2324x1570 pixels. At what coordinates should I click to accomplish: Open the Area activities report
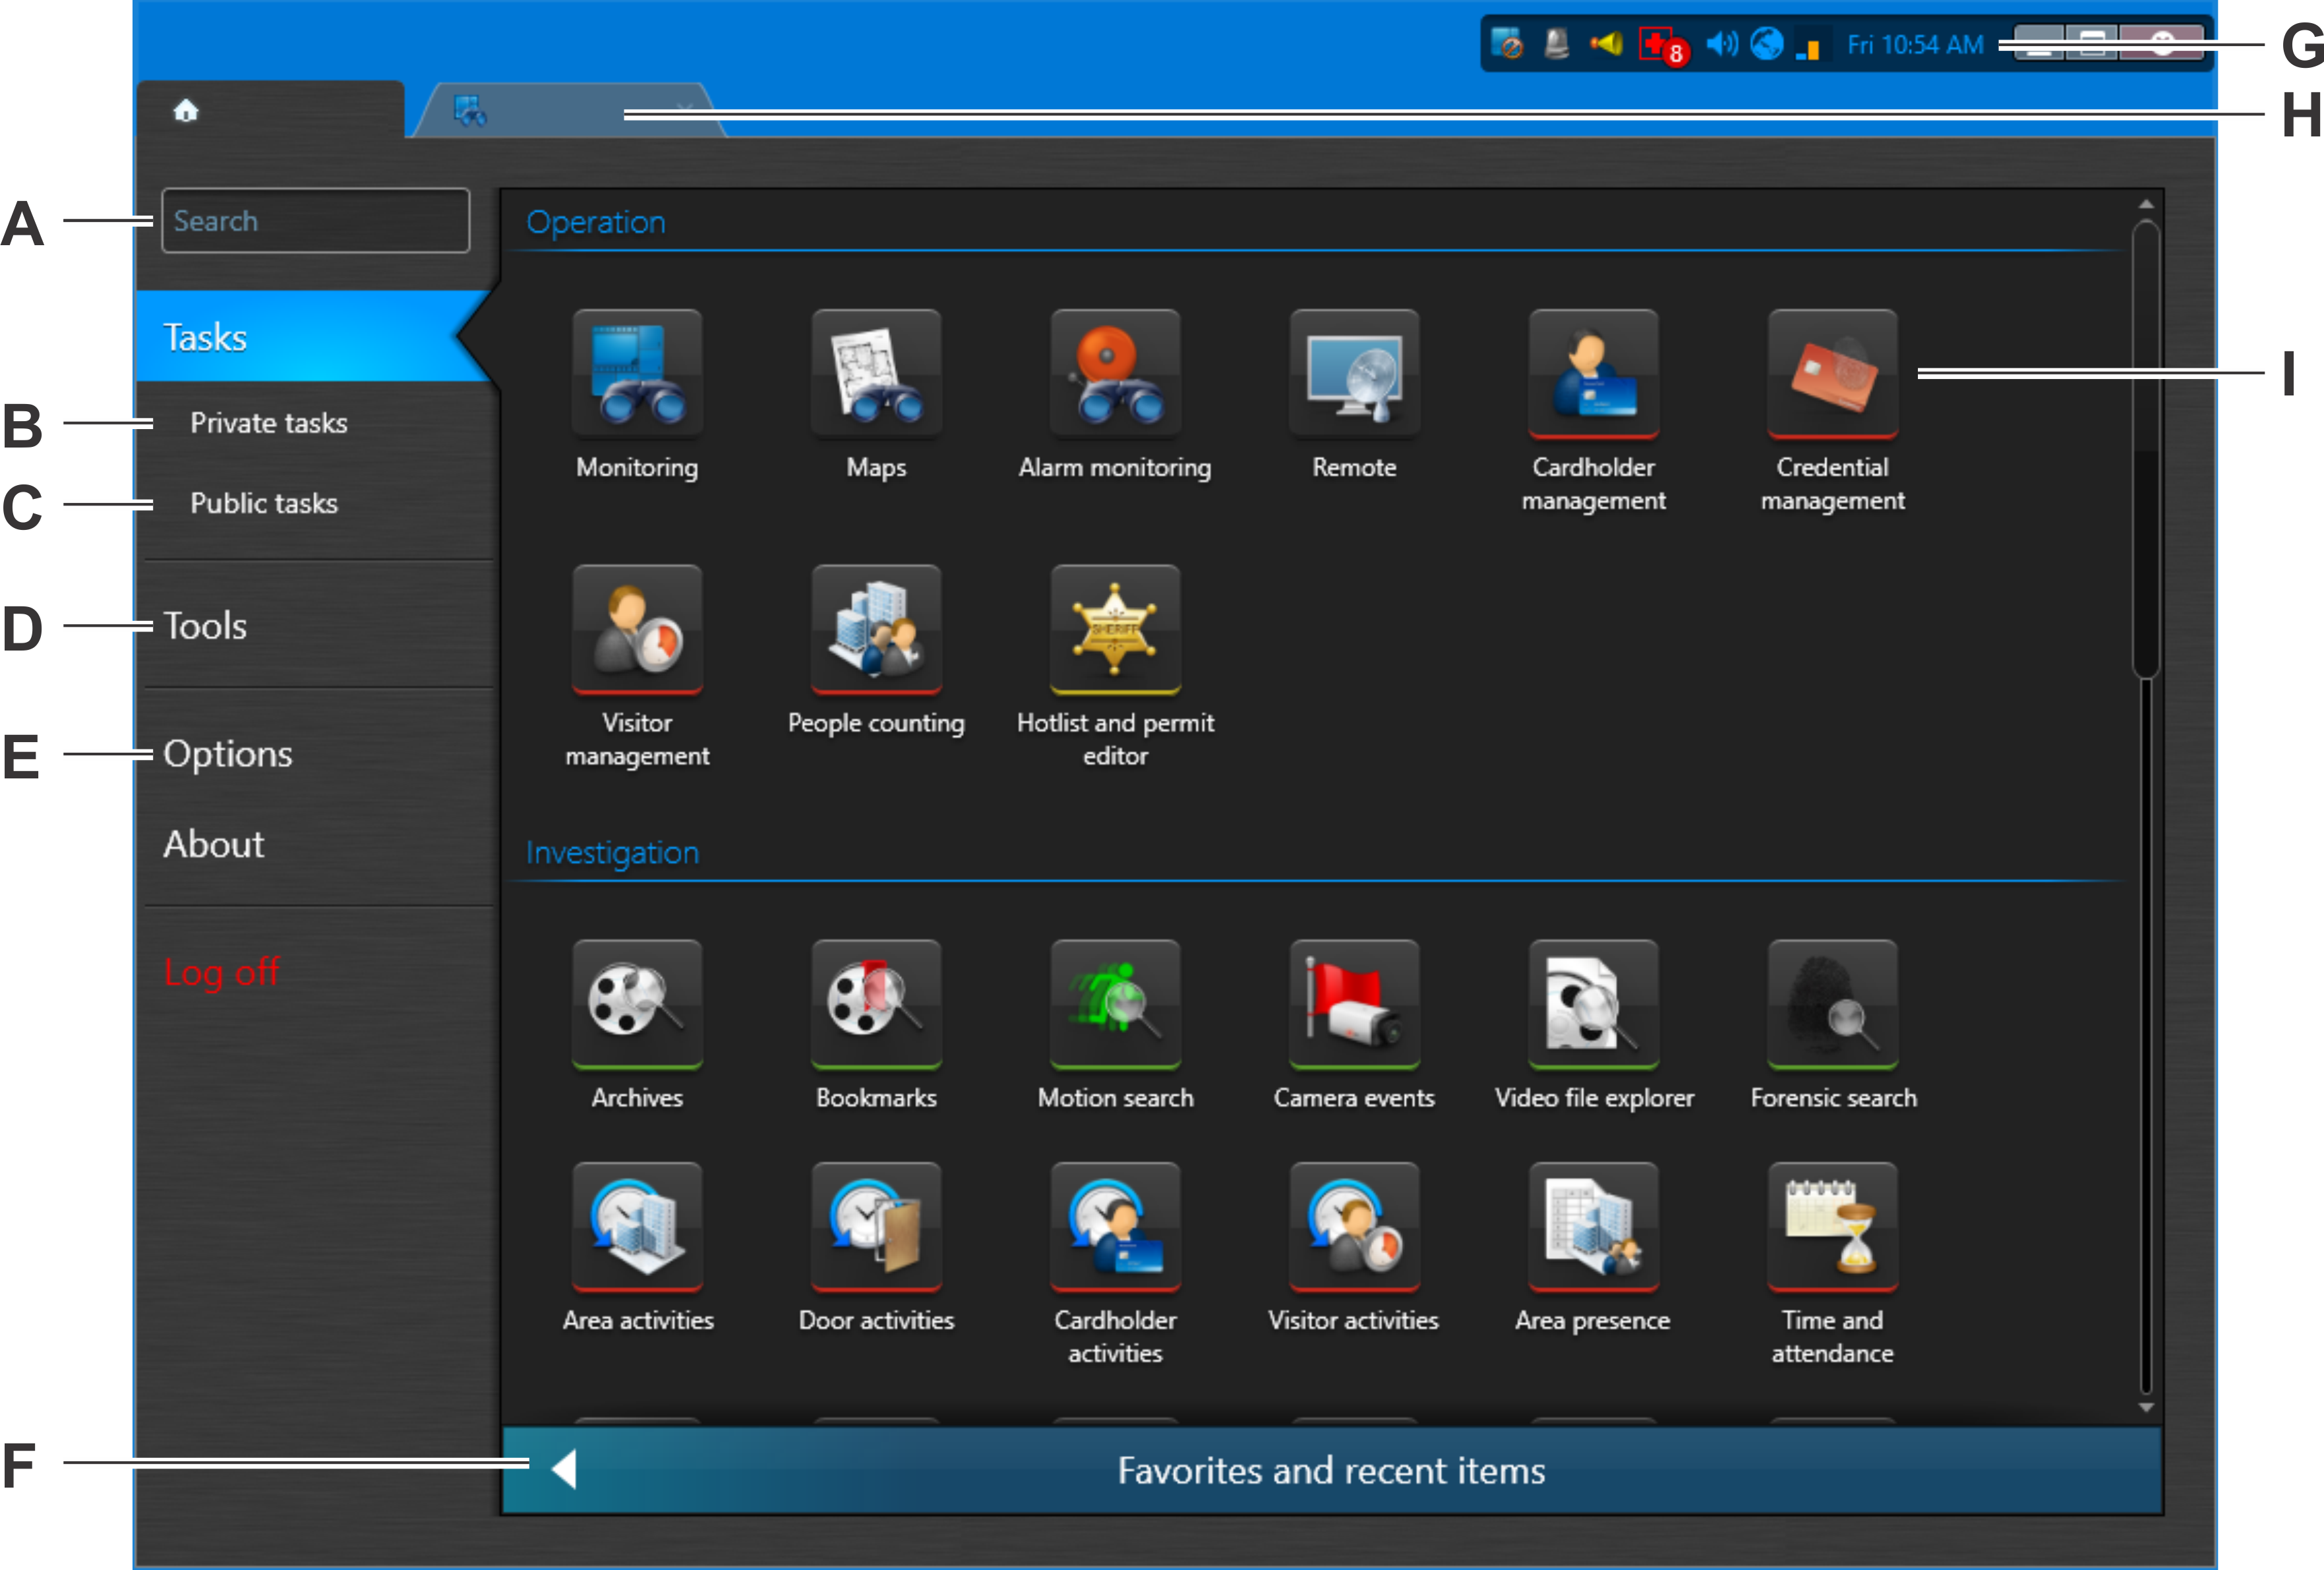tap(637, 1227)
